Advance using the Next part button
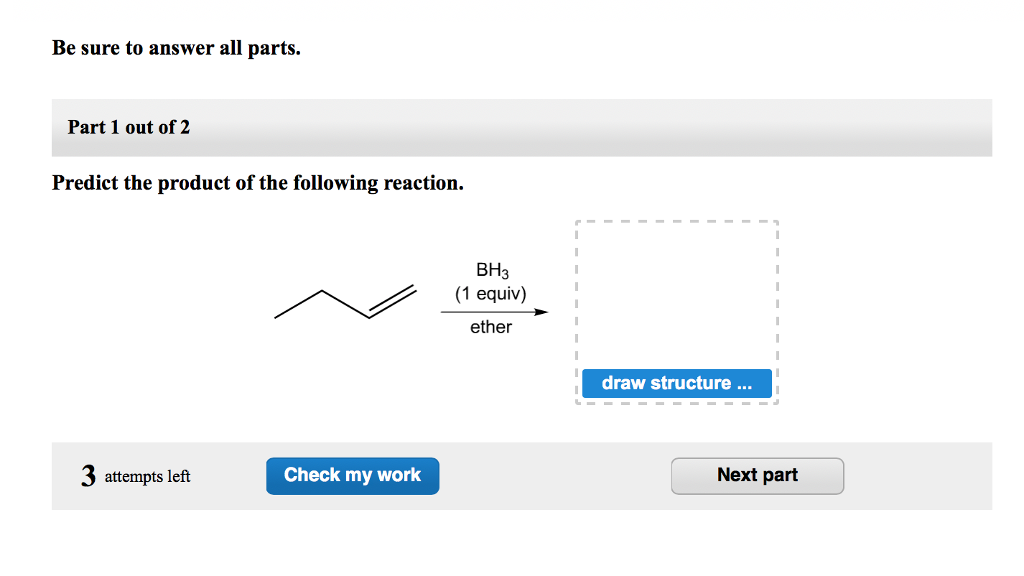This screenshot has height=576, width=1024. (x=757, y=475)
